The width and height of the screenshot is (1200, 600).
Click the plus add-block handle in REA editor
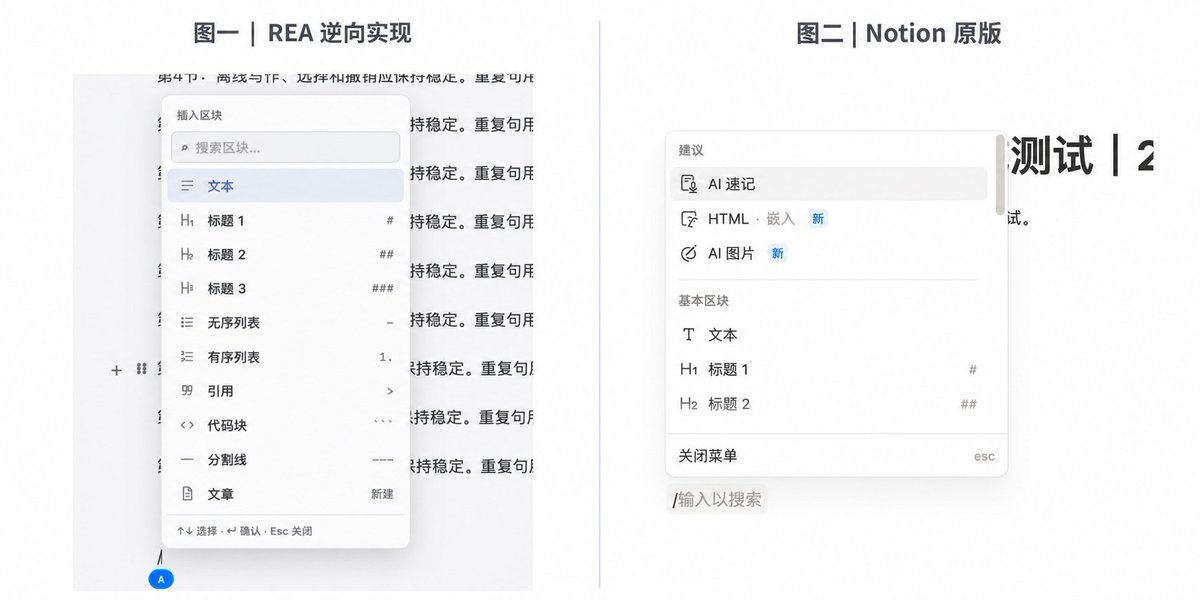(x=116, y=370)
